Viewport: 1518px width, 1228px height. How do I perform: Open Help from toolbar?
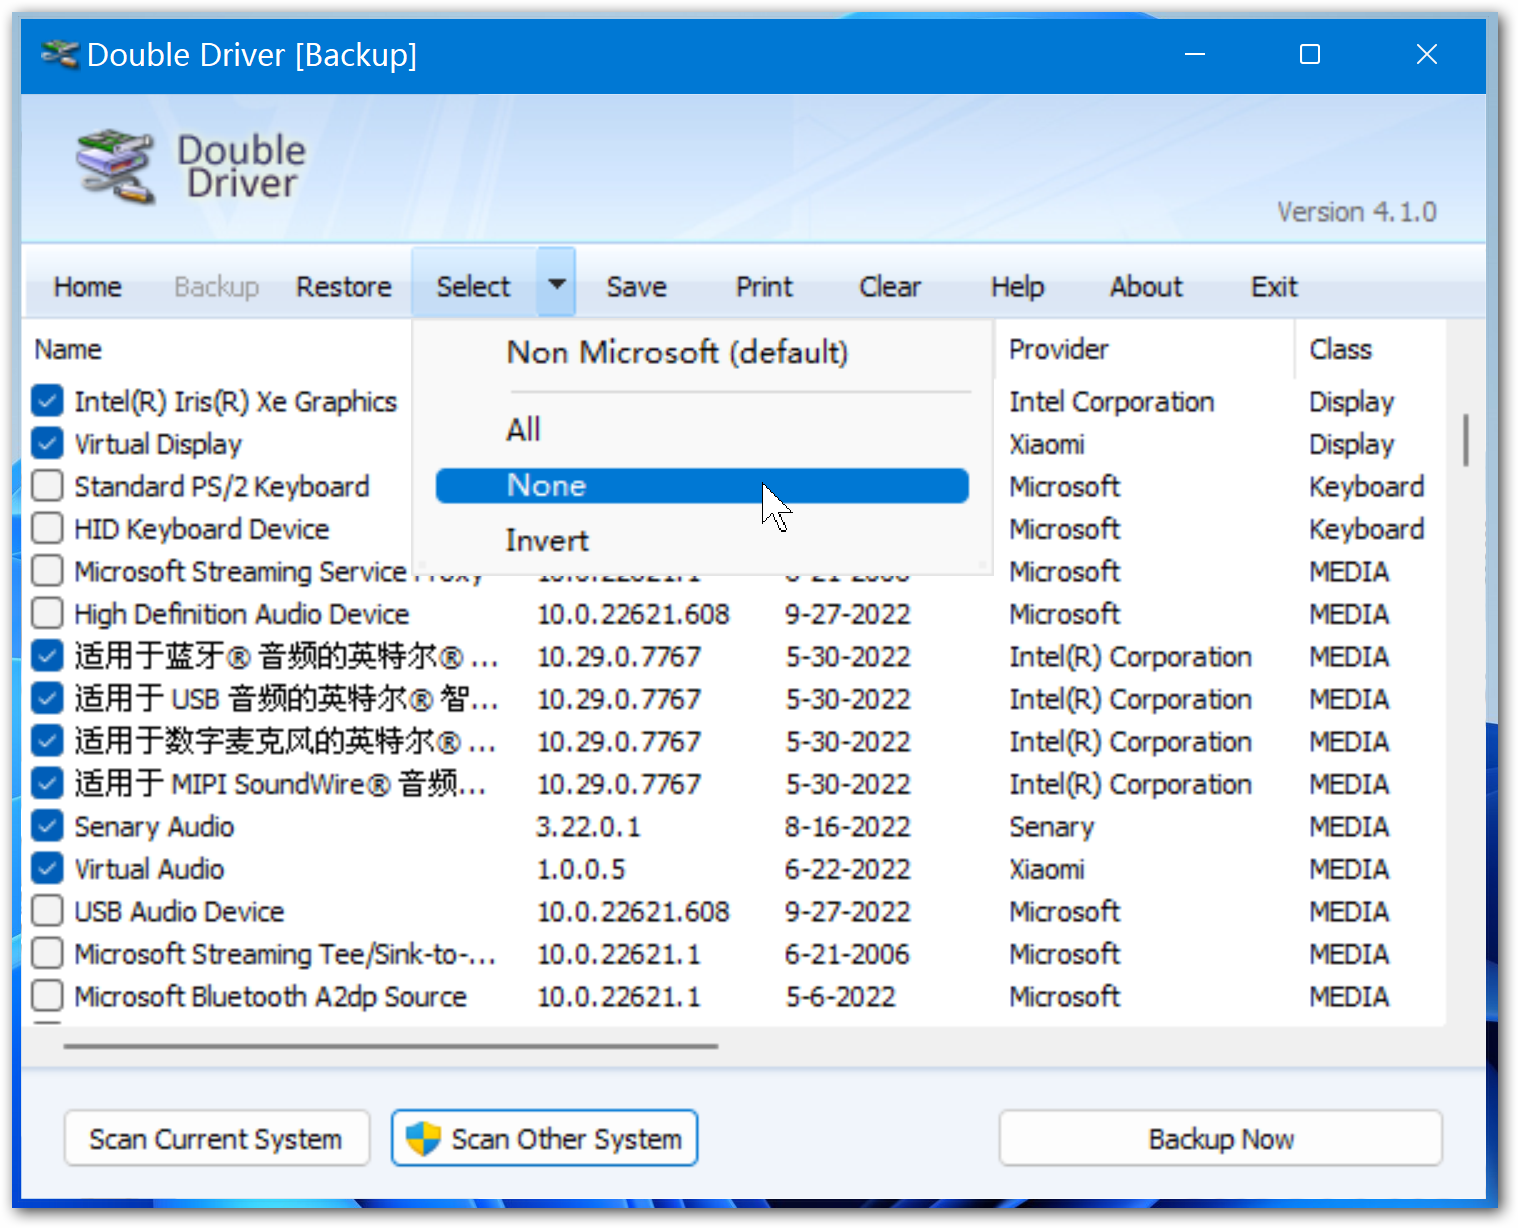pyautogui.click(x=1017, y=287)
